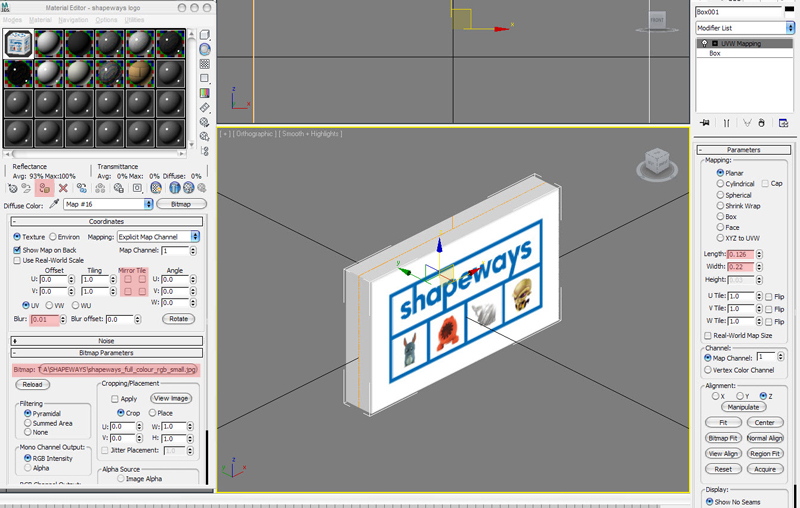The width and height of the screenshot is (800, 508).
Task: Click the object color swatch beside Box001
Action: click(x=790, y=11)
